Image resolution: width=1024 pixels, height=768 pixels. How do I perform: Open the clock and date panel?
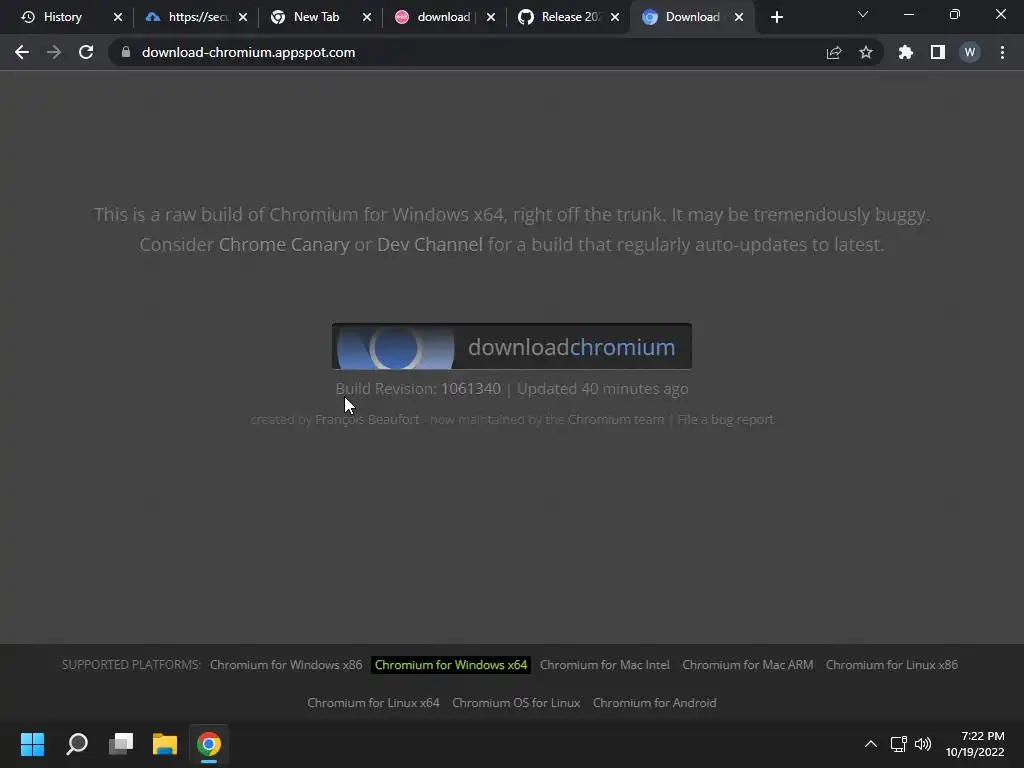coord(975,744)
